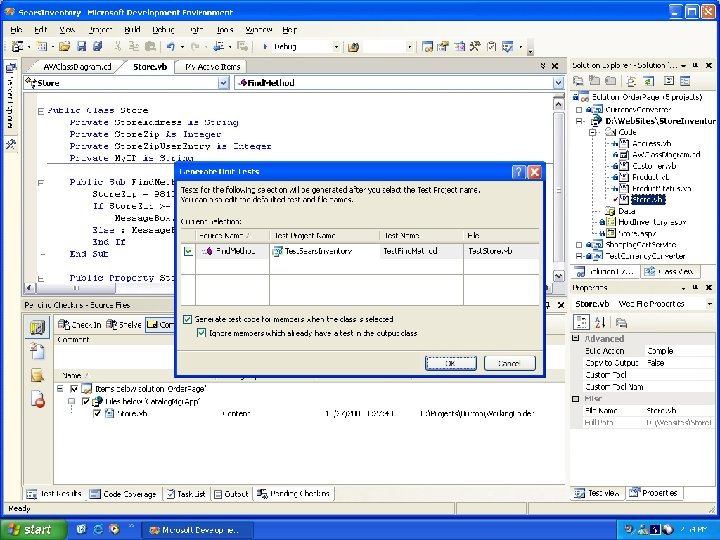Switch to the Code Coverage tab
The width and height of the screenshot is (720, 540).
tap(123, 494)
